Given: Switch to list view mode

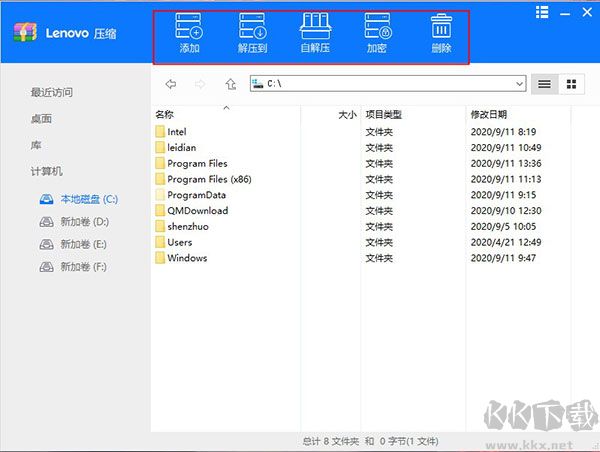Looking at the screenshot, I should coord(545,84).
